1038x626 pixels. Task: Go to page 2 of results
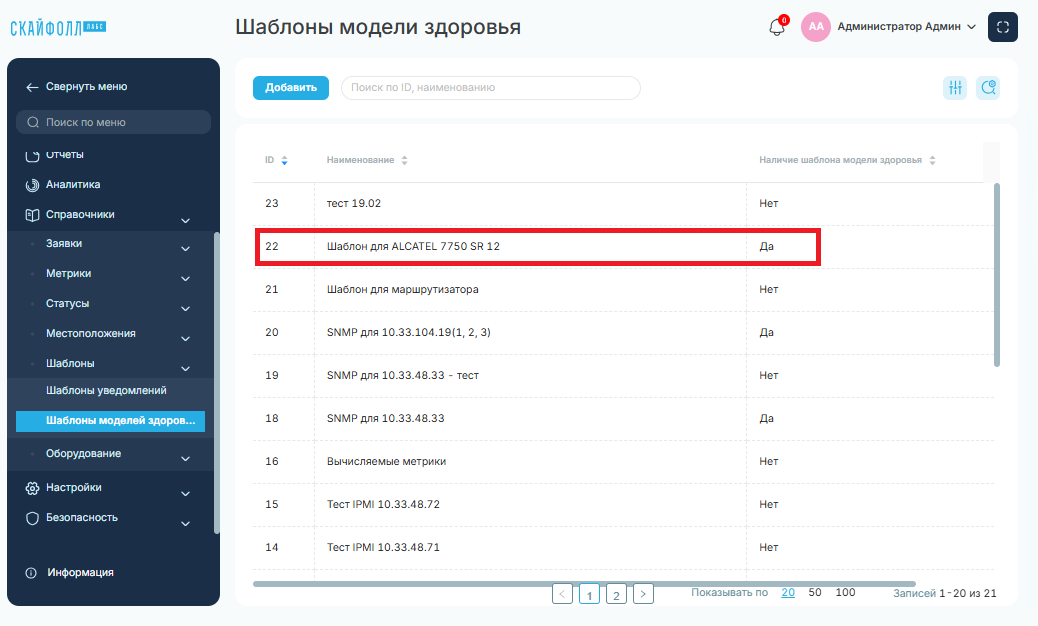616,594
